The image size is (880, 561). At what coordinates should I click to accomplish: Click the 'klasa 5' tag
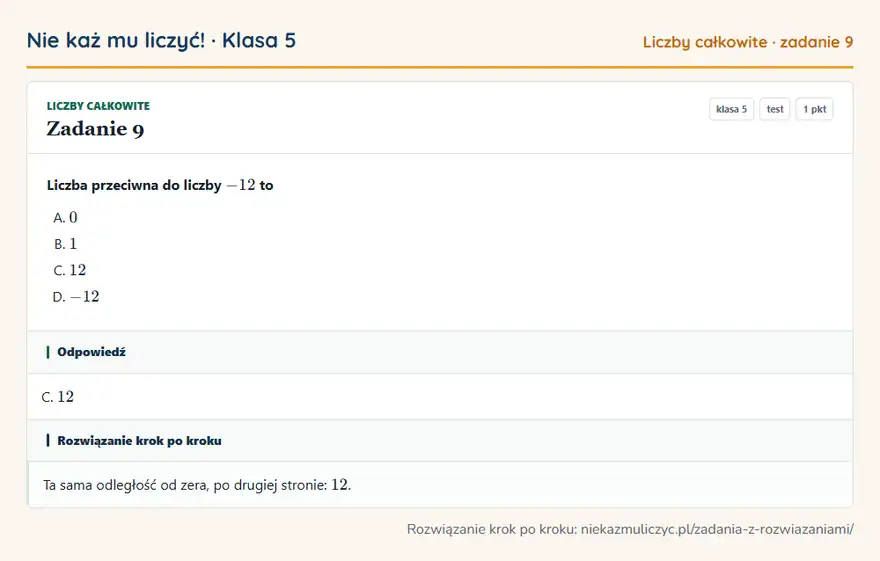[x=731, y=109]
